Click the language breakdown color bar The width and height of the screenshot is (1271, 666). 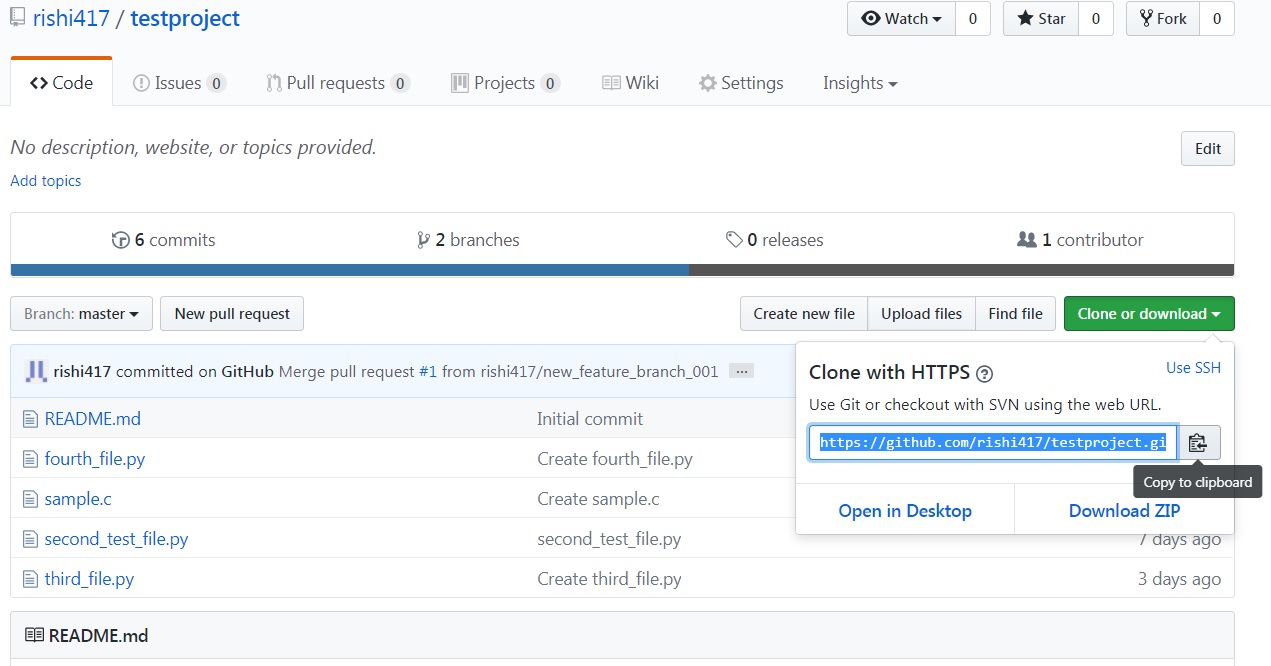pos(622,270)
